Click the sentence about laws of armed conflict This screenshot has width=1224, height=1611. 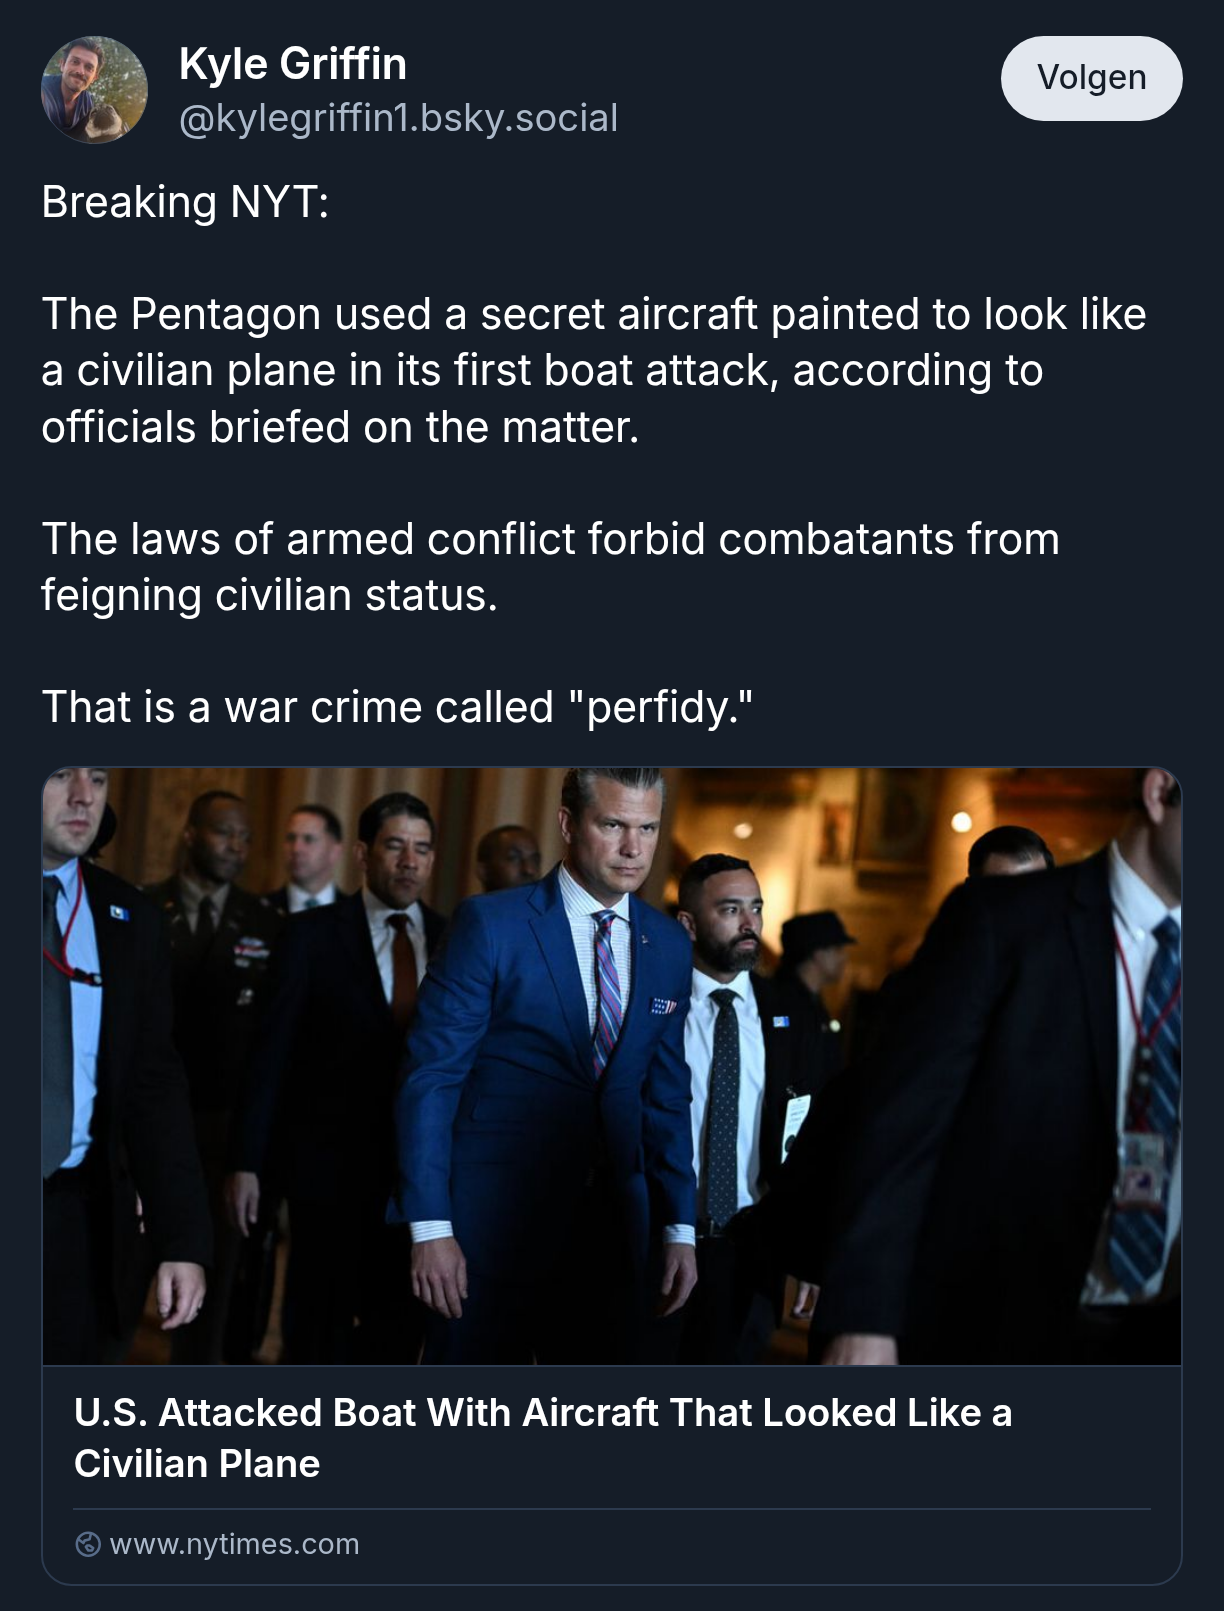point(550,567)
